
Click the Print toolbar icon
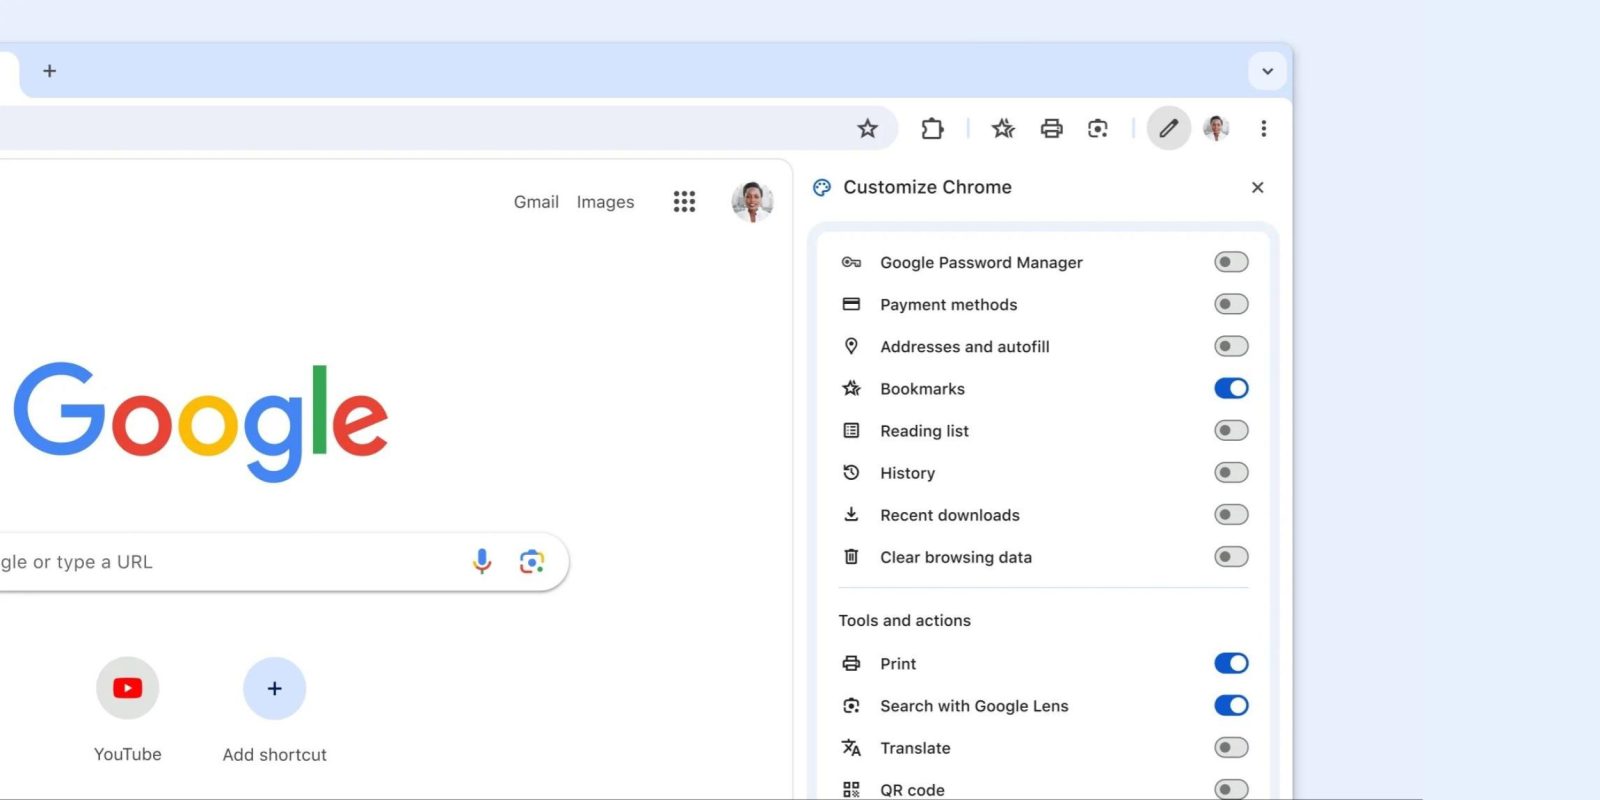pyautogui.click(x=1051, y=128)
